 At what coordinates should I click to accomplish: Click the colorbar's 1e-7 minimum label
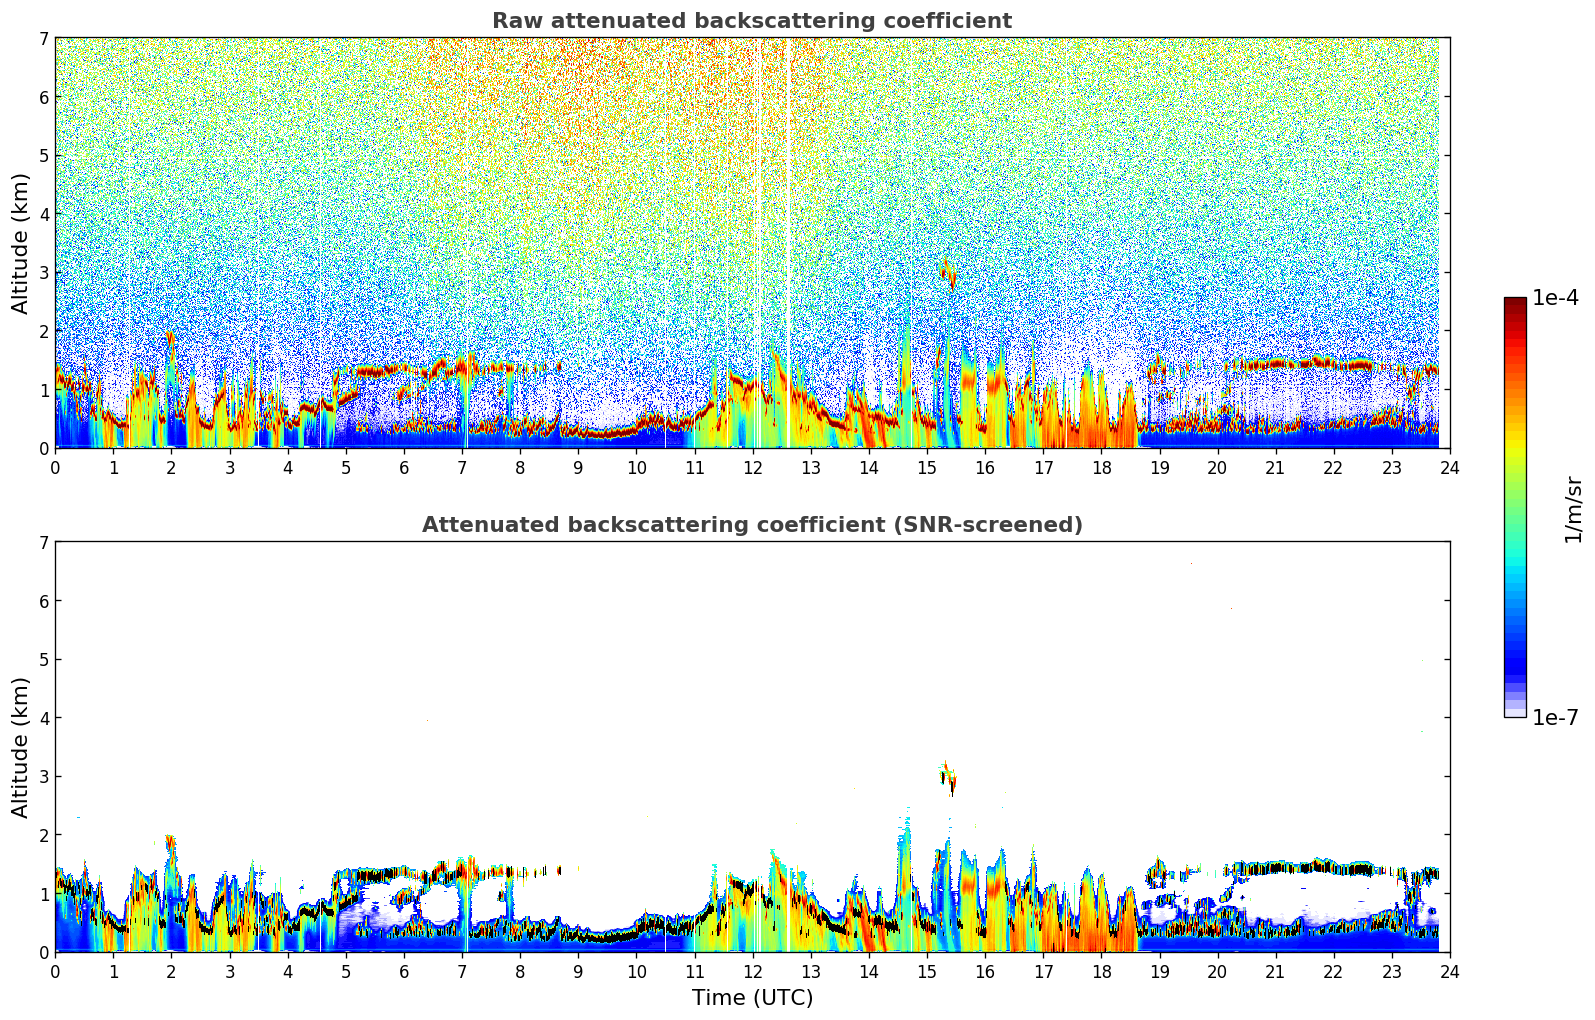pyautogui.click(x=1555, y=717)
